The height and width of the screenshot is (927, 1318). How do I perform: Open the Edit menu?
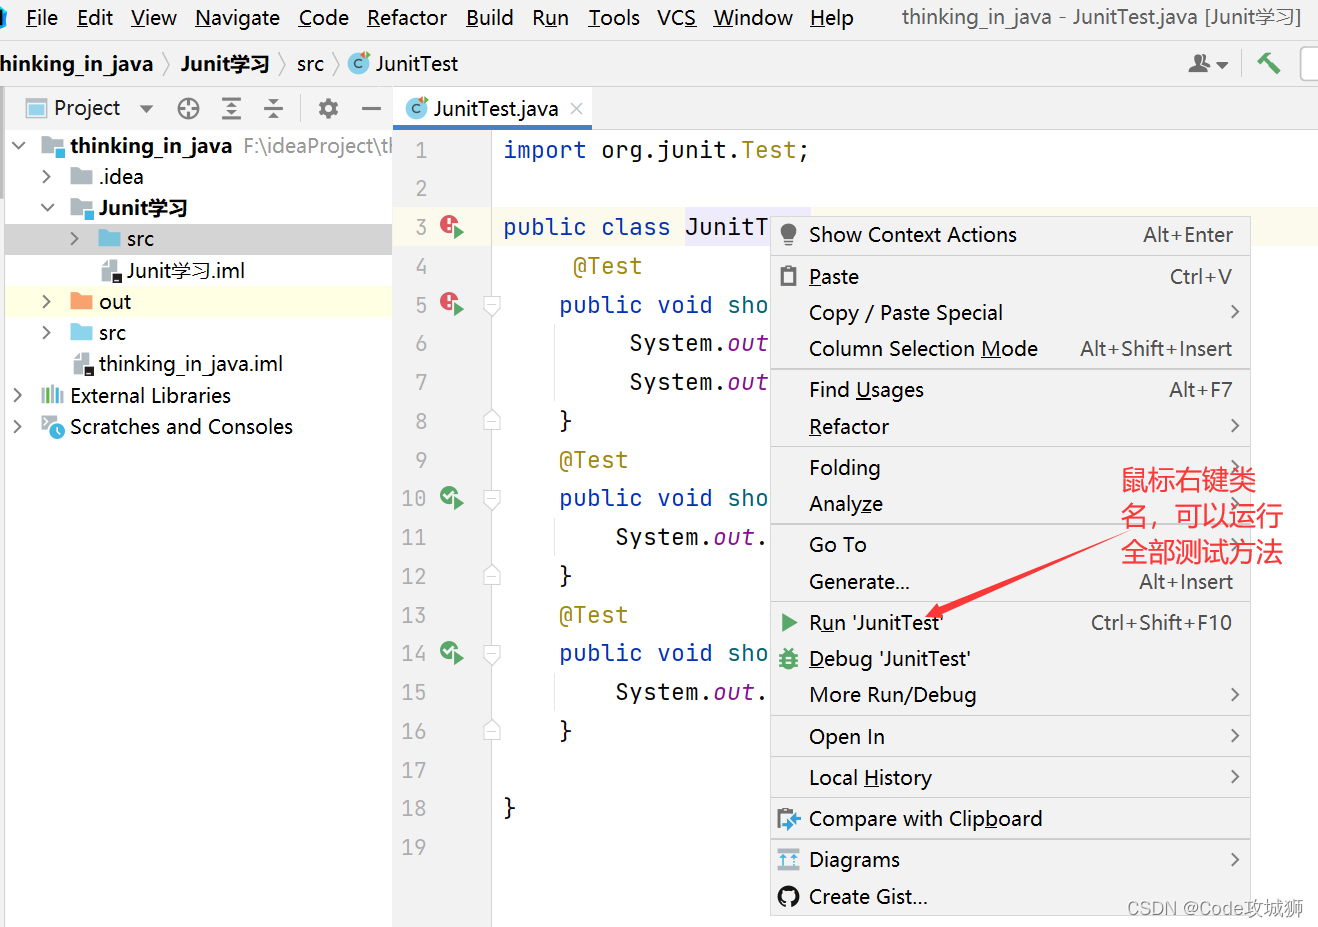tap(95, 18)
